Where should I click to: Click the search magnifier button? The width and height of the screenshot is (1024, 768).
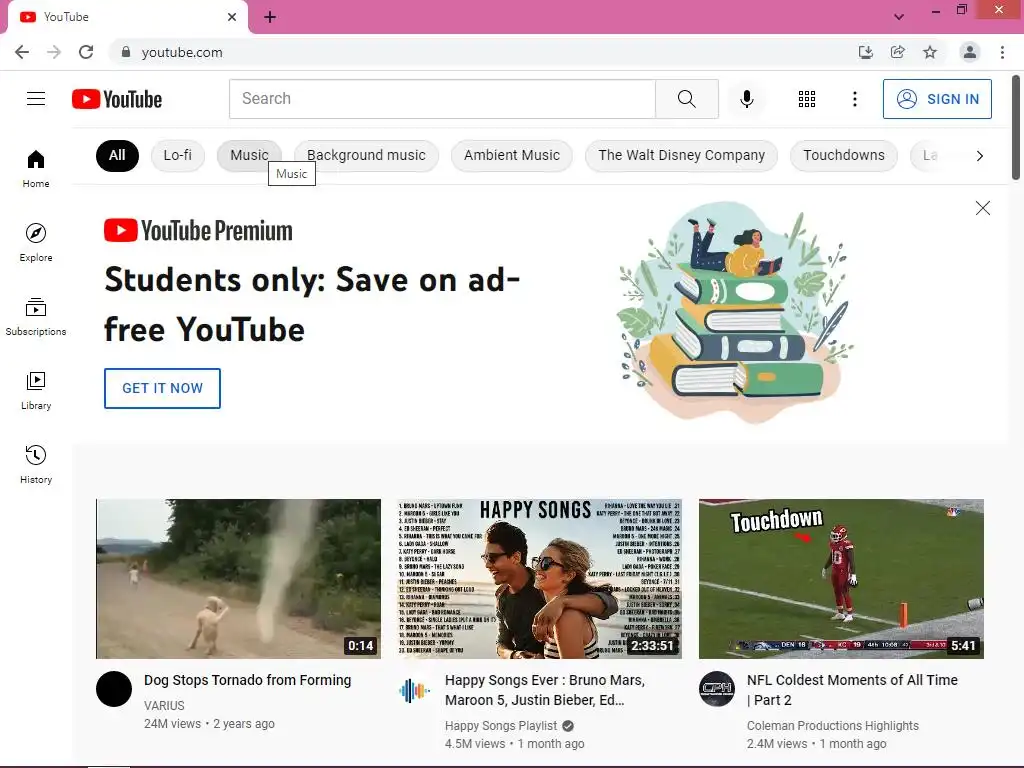click(x=686, y=99)
